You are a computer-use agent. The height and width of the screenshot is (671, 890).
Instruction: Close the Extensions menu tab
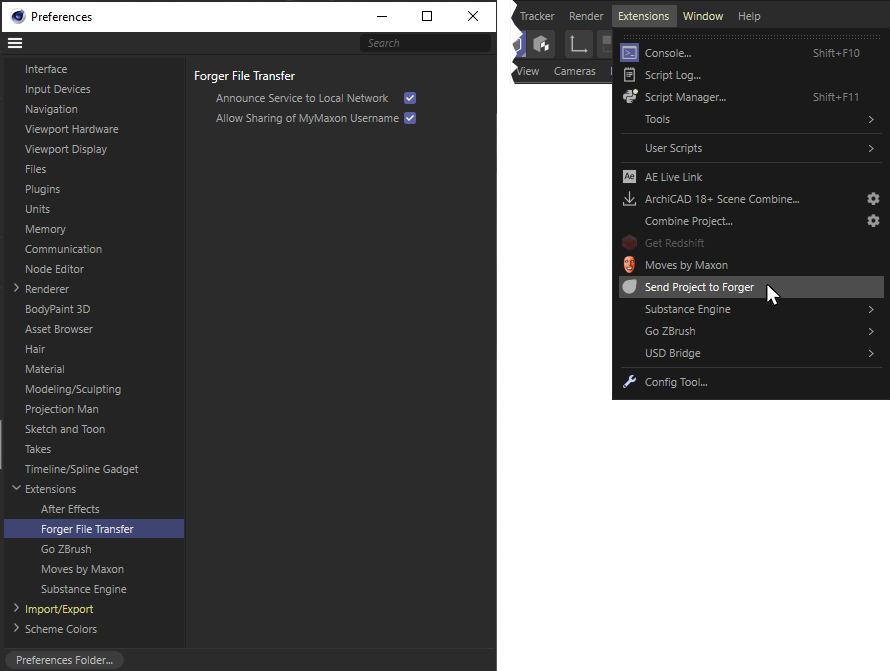(x=644, y=16)
